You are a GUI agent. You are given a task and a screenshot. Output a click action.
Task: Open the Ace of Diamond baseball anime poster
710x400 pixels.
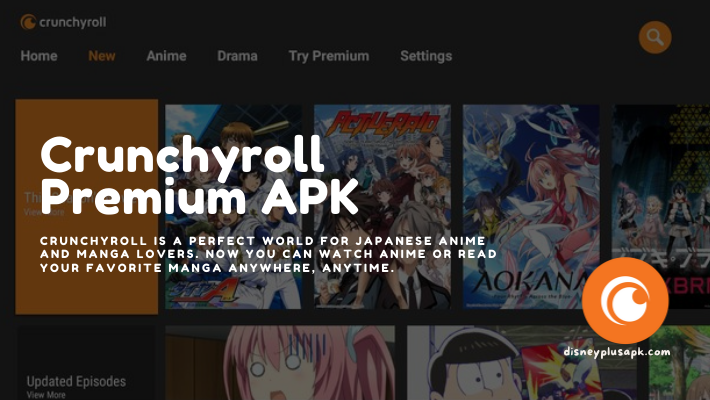pyautogui.click(x=233, y=207)
